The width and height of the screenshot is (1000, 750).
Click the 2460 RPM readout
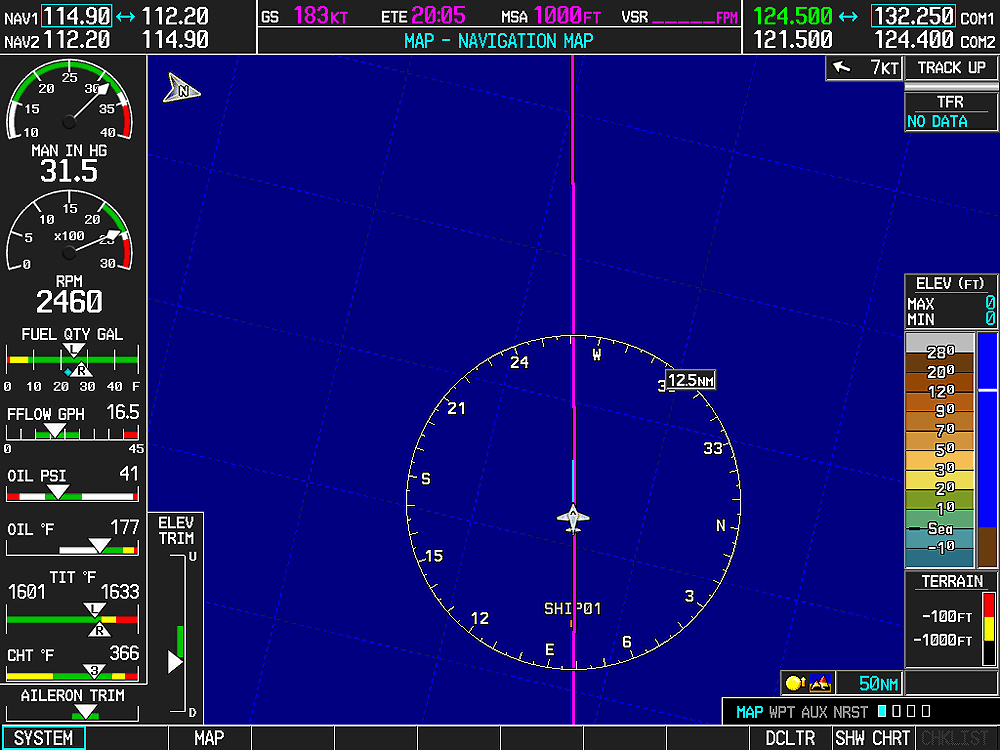click(69, 302)
